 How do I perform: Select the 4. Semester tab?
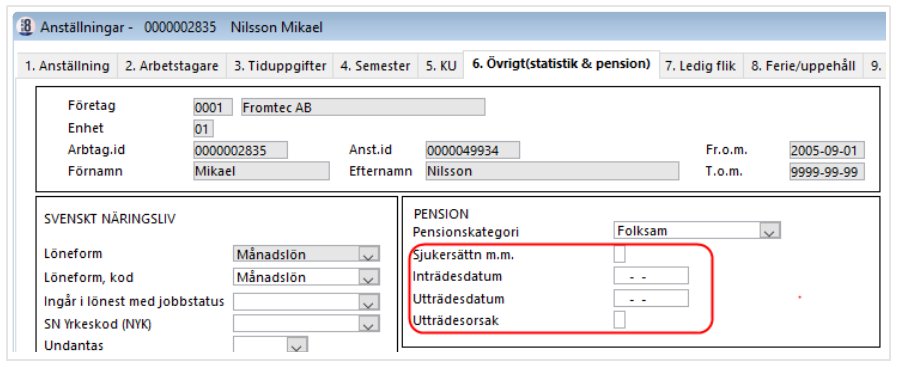(x=375, y=66)
